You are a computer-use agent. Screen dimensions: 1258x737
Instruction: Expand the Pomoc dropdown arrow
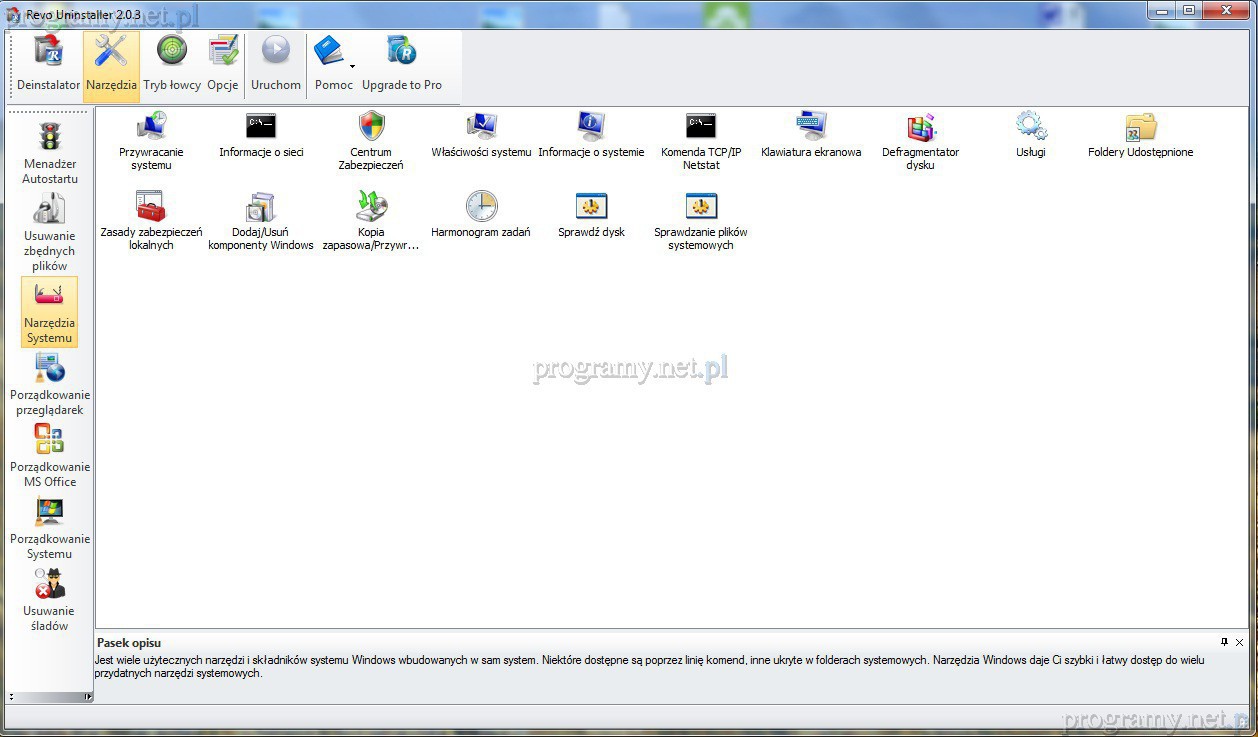point(352,67)
